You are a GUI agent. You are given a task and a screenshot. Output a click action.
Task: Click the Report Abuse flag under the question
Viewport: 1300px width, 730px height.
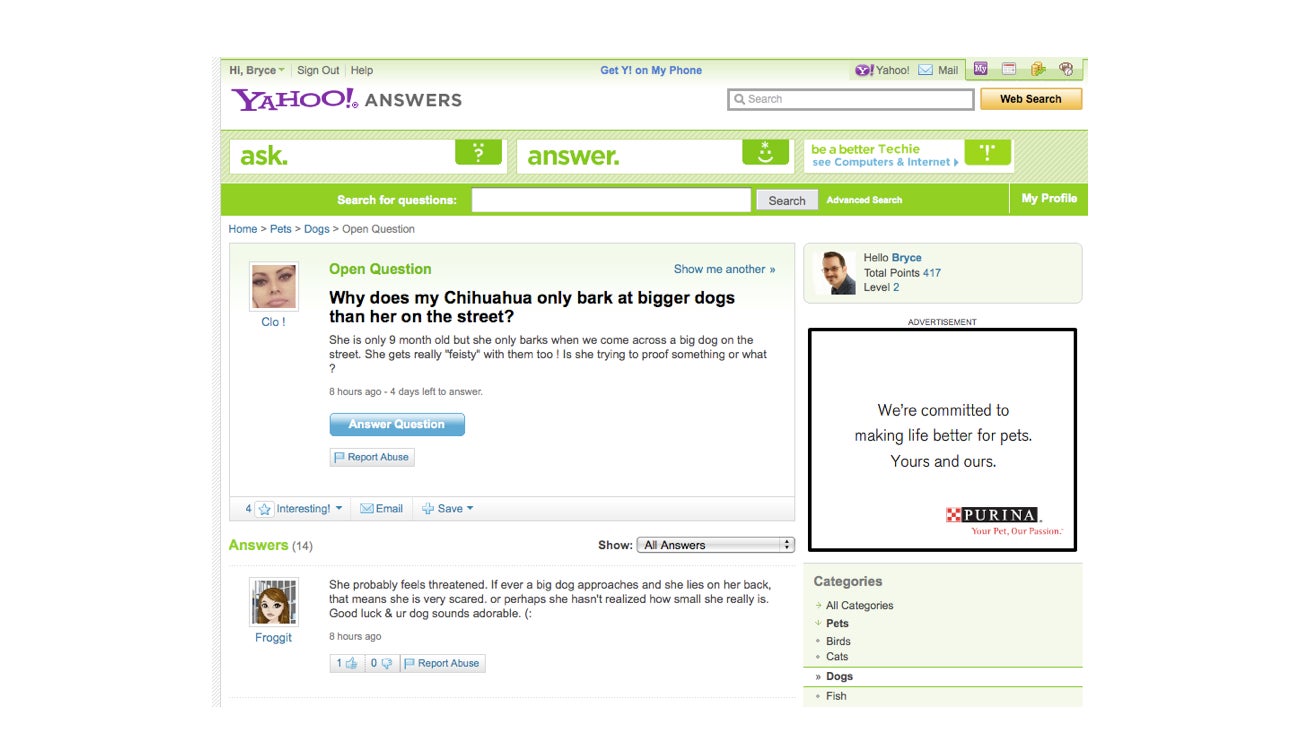pyautogui.click(x=372, y=457)
